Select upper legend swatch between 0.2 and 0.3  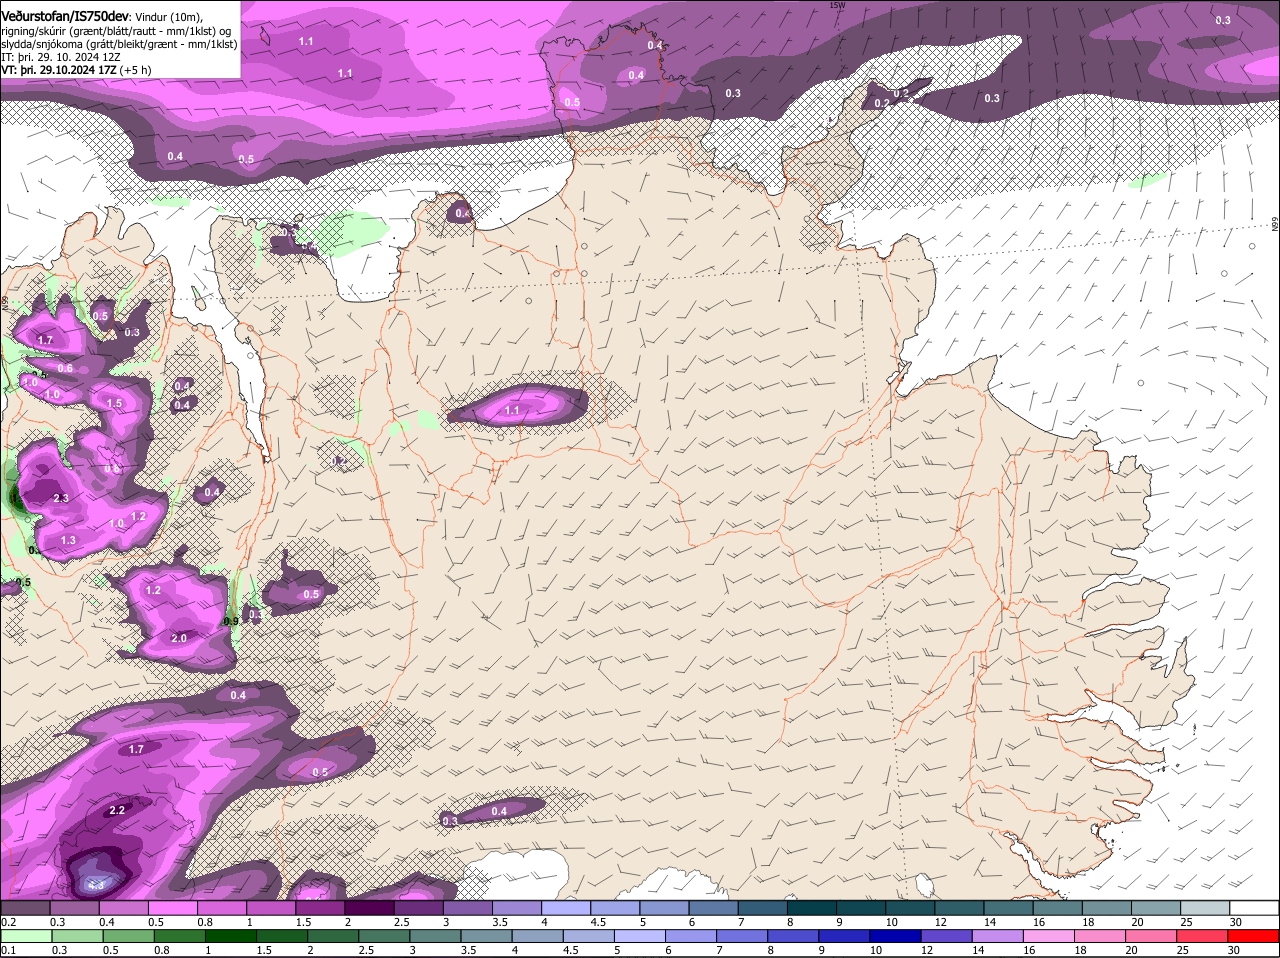click(24, 907)
